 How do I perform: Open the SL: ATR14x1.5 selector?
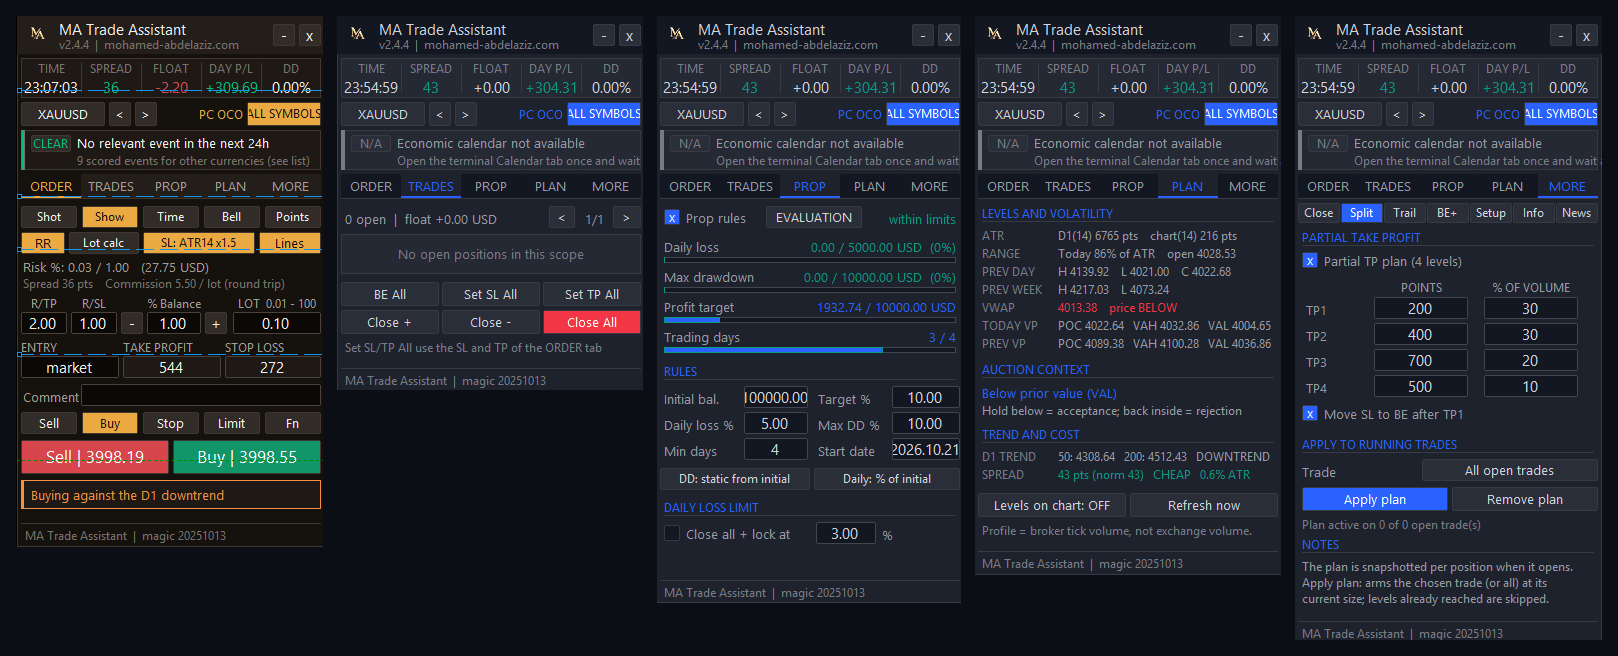[x=198, y=243]
